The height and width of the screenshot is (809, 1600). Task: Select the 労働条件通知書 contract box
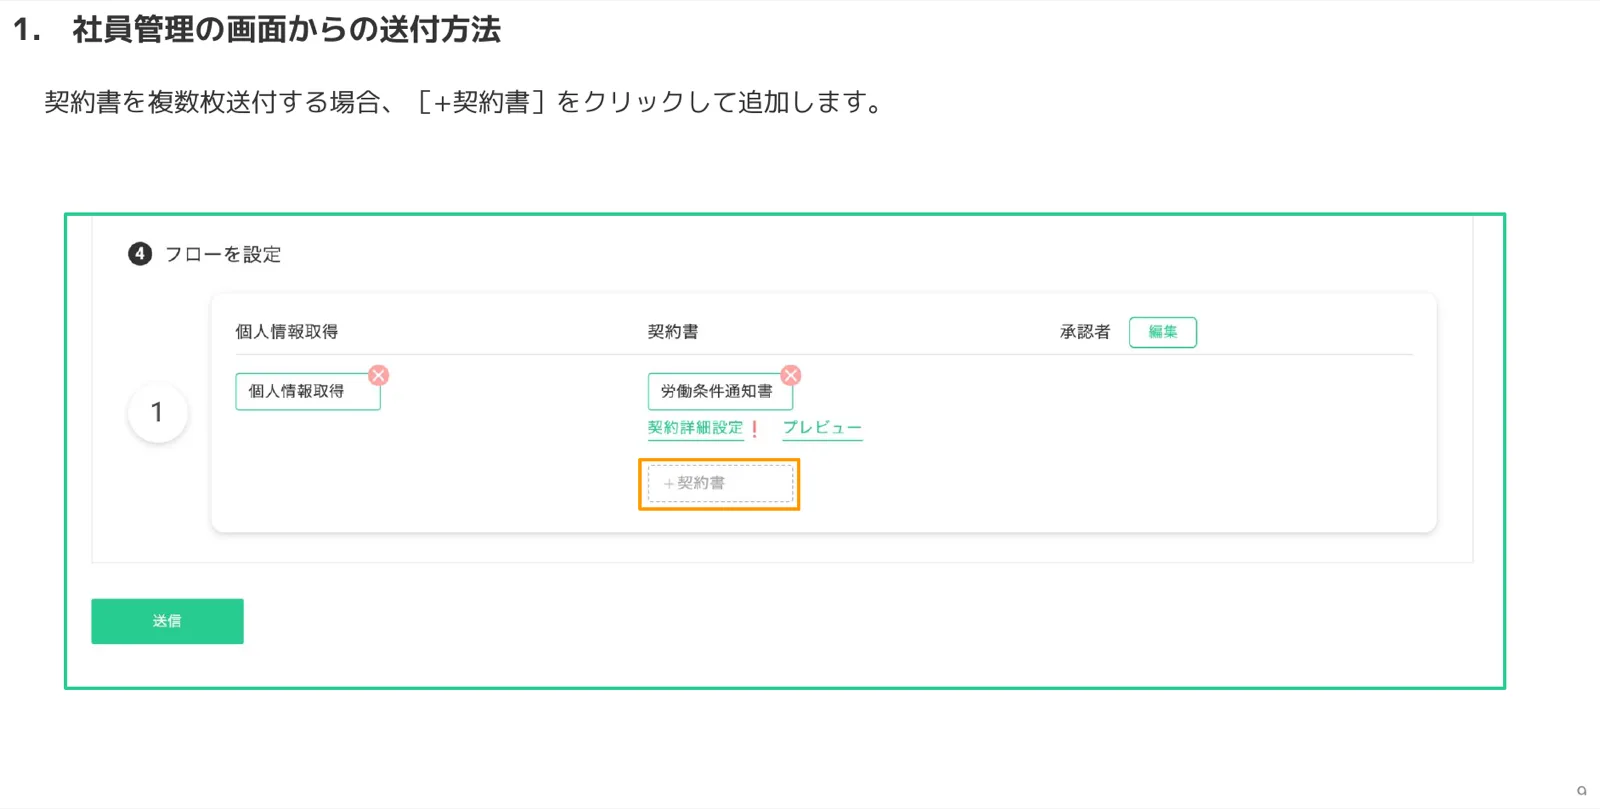pos(720,392)
